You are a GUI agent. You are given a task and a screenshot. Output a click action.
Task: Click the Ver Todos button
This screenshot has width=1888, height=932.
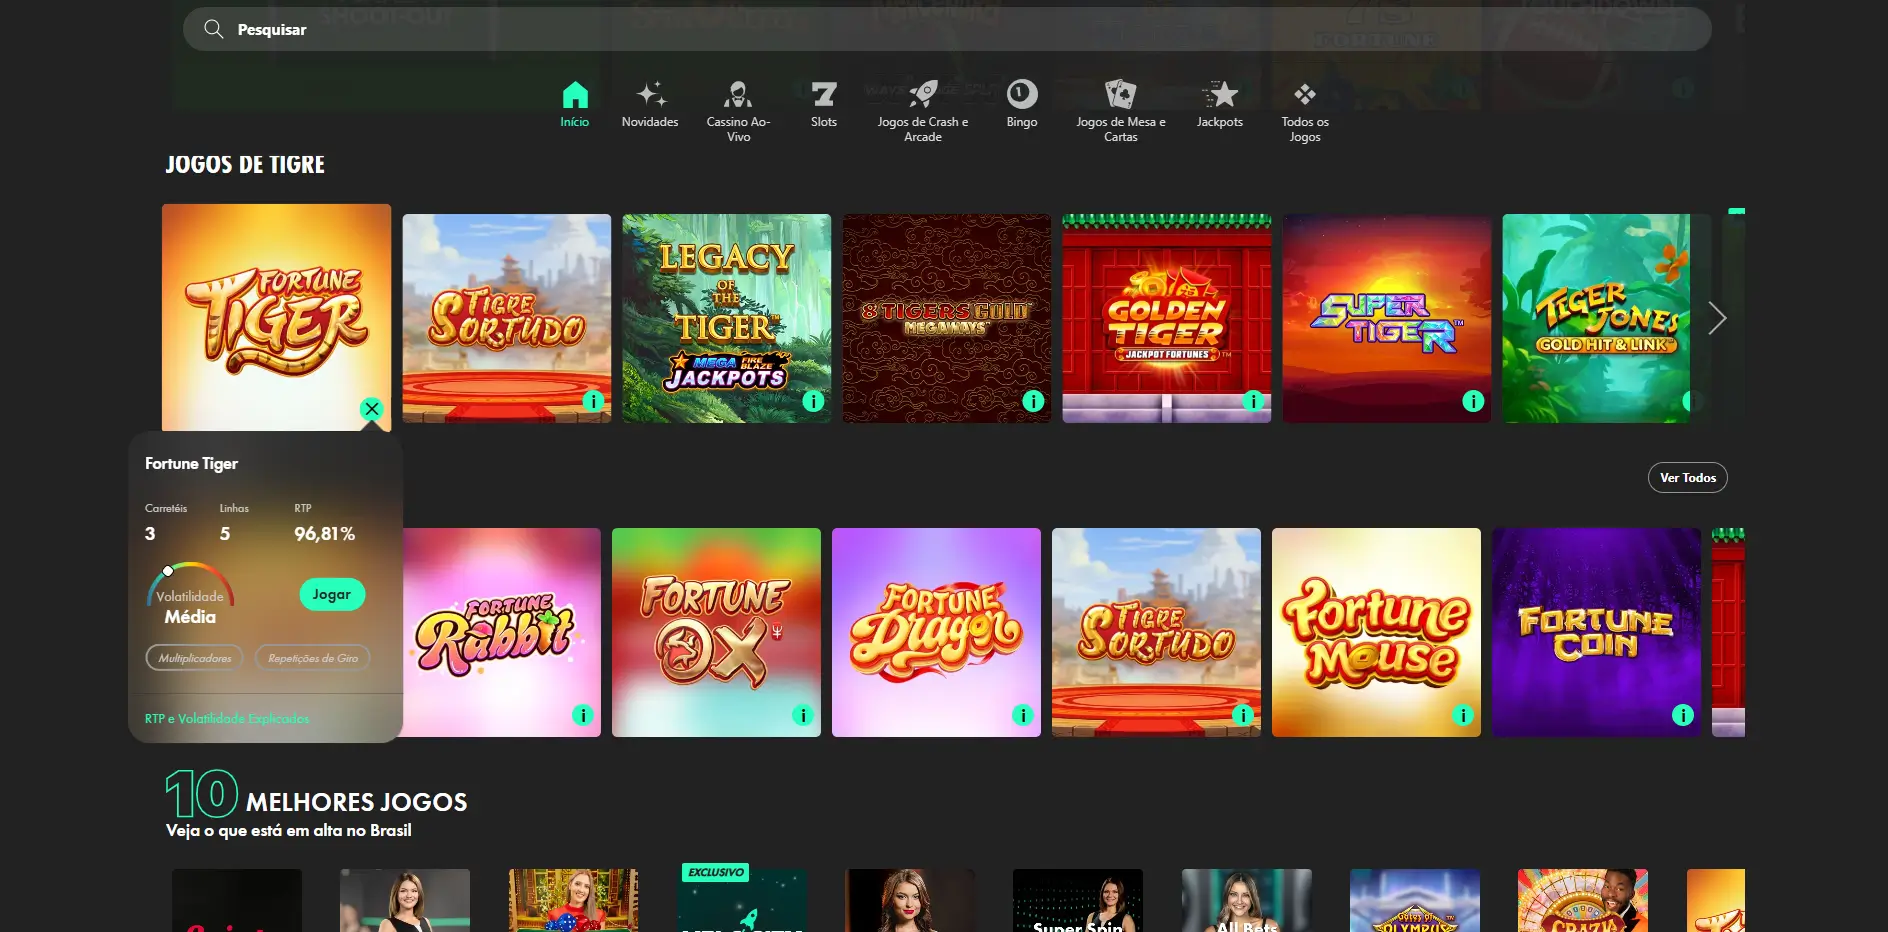click(x=1688, y=478)
